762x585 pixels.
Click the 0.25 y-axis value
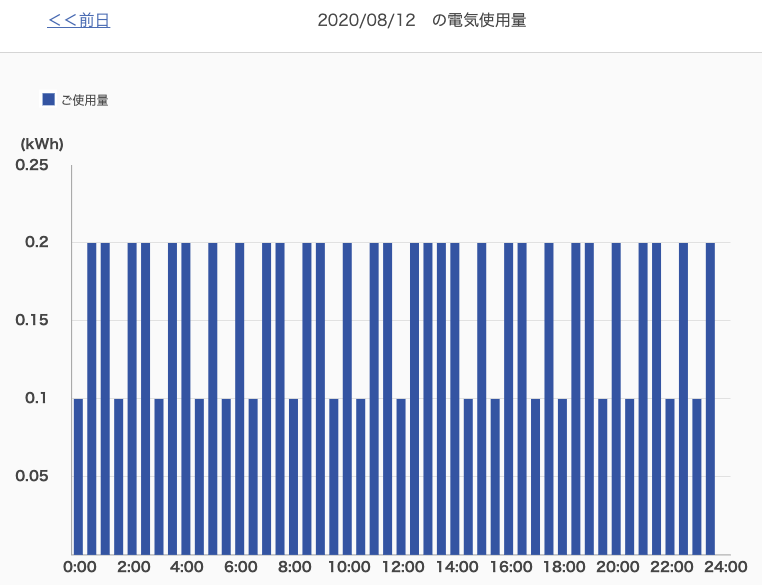point(32,165)
